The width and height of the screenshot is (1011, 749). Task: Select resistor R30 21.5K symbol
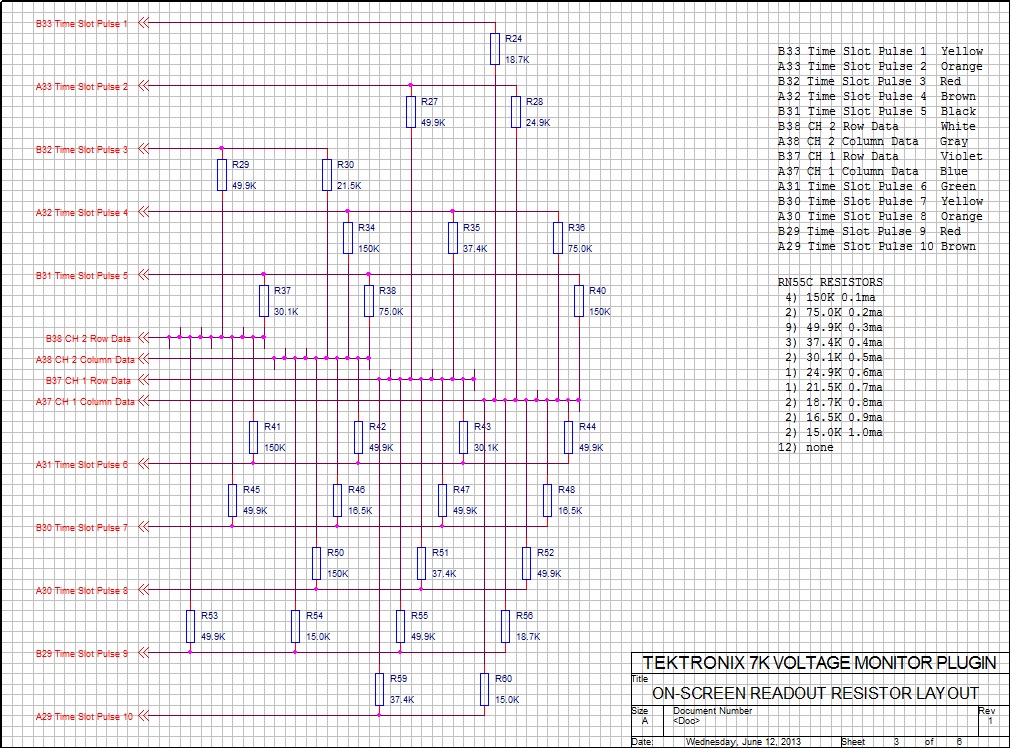coord(327,175)
